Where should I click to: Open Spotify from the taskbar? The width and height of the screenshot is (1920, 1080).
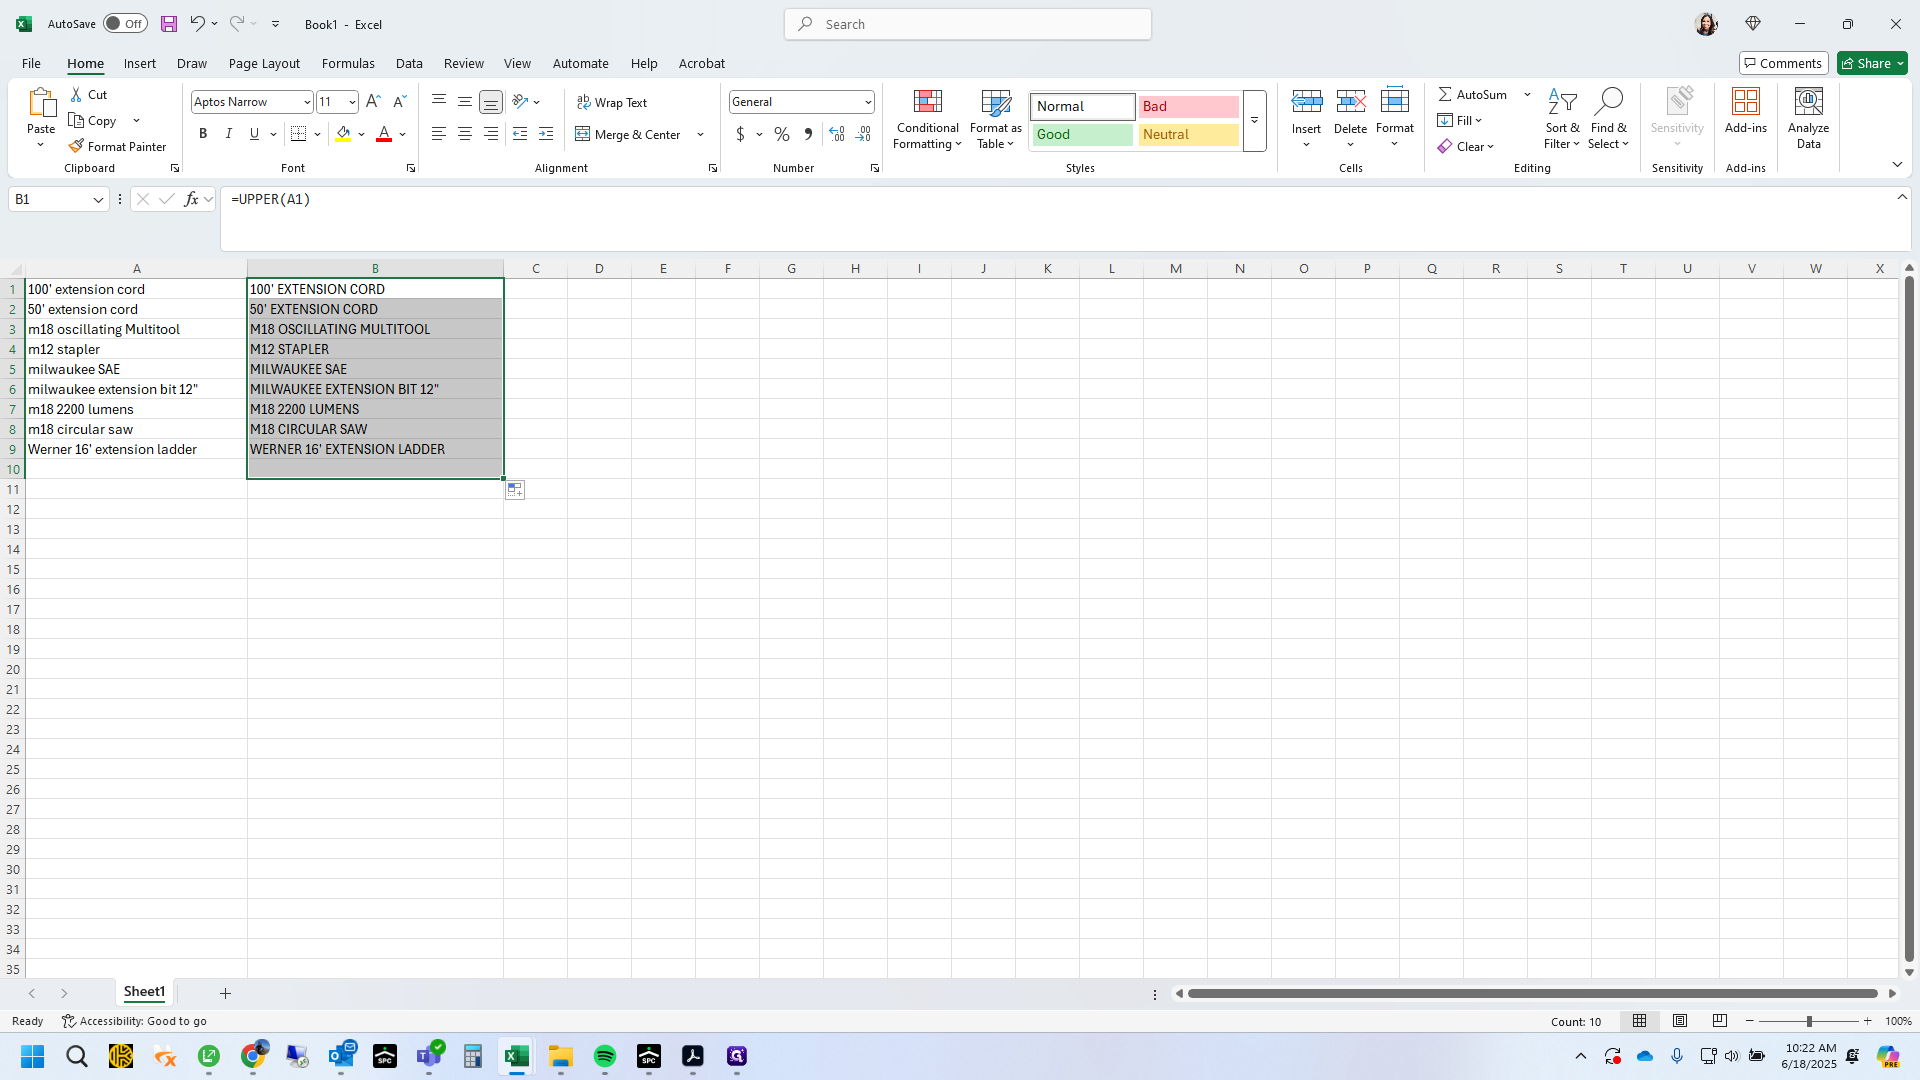tap(605, 1057)
